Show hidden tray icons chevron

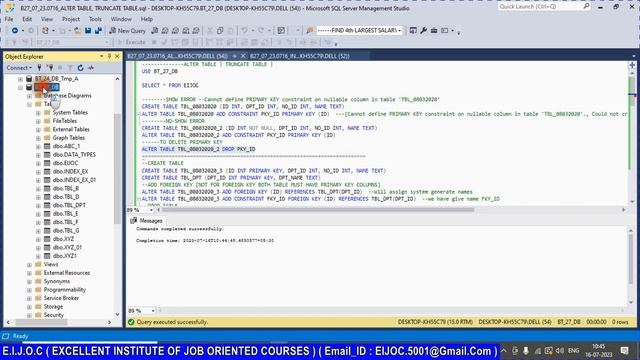[504, 351]
